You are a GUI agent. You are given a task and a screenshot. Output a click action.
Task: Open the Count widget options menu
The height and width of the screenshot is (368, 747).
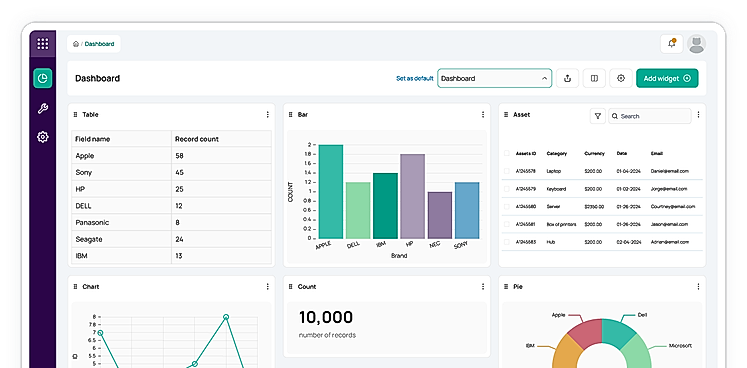(x=483, y=286)
